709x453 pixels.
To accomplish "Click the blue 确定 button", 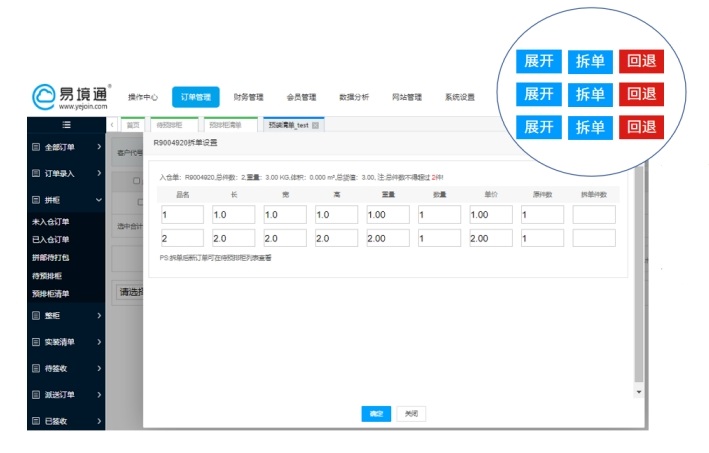I will [376, 413].
